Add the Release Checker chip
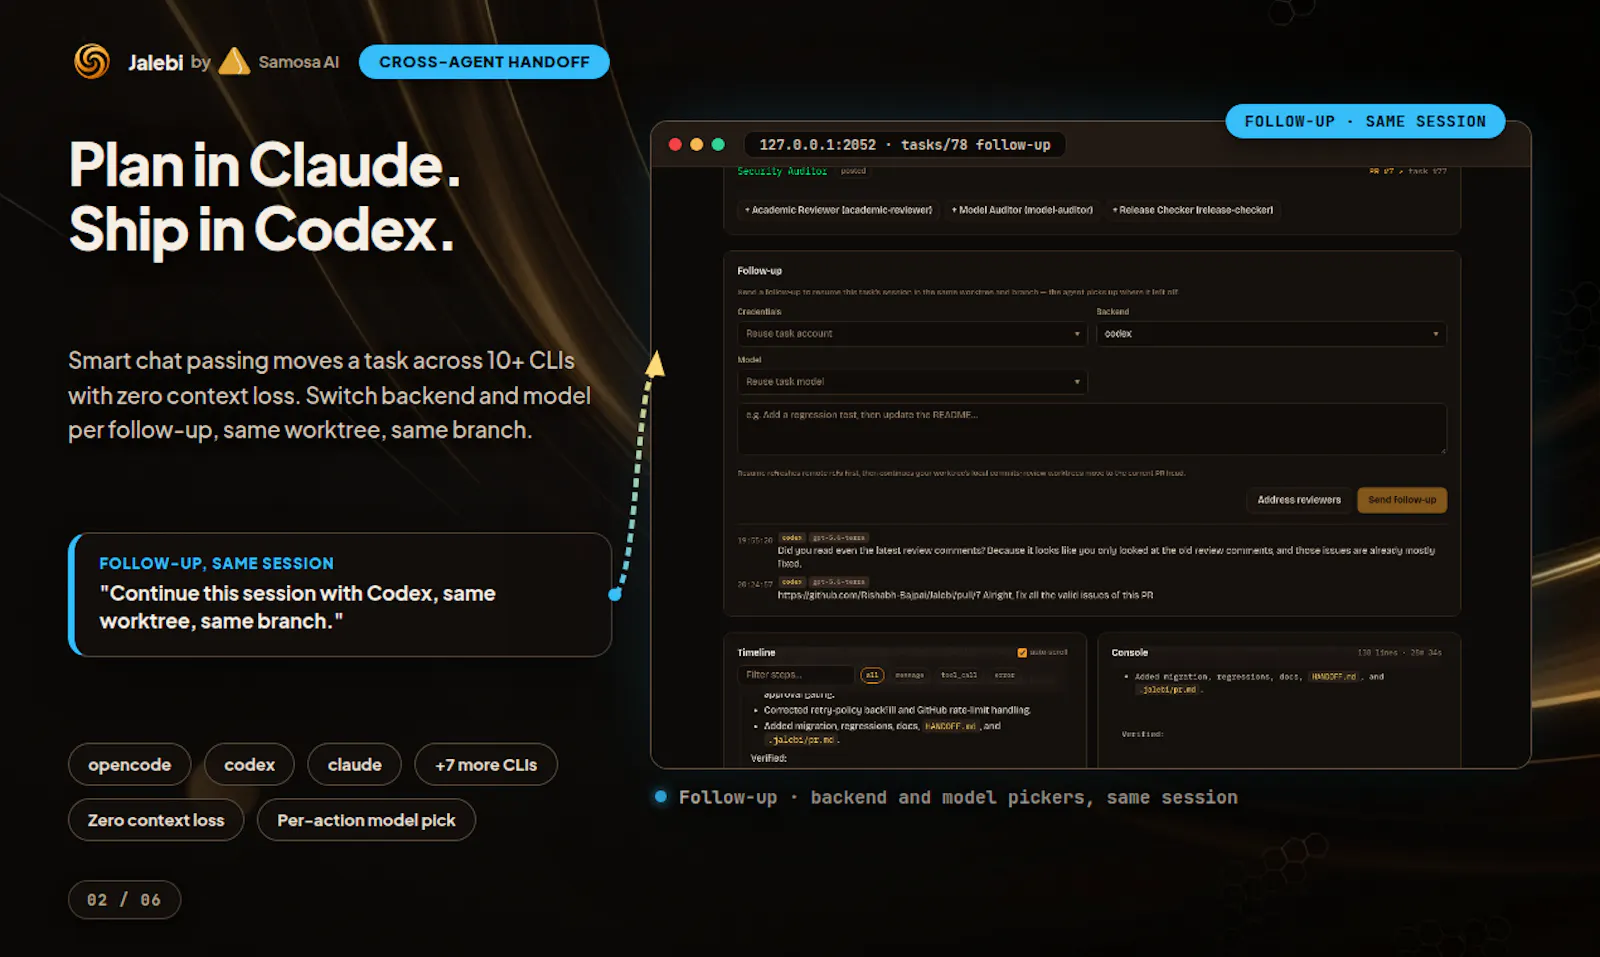Image resolution: width=1600 pixels, height=957 pixels. [1193, 210]
